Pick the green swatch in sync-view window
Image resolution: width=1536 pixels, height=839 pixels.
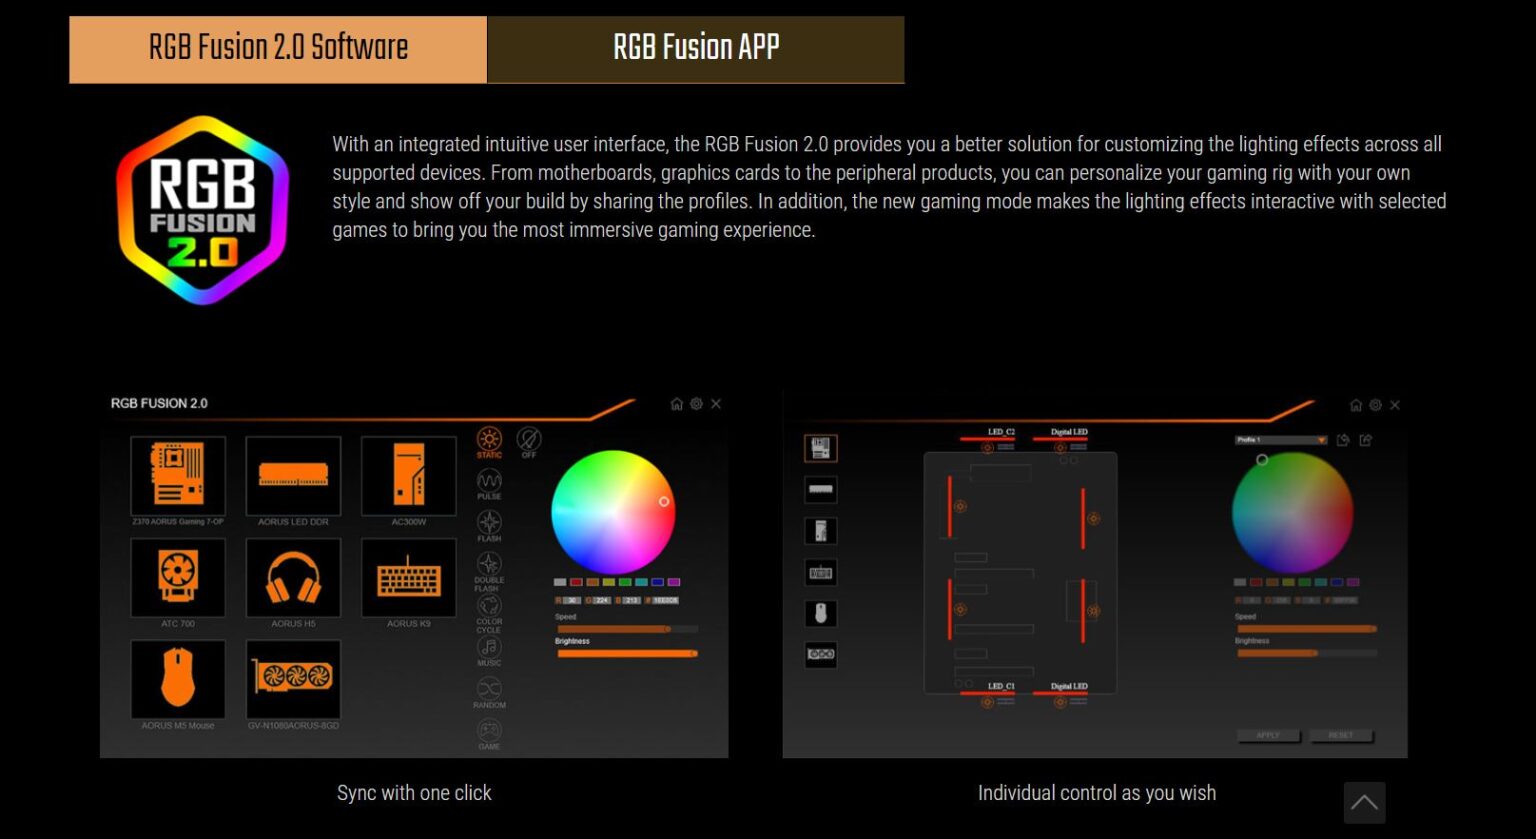click(x=625, y=582)
